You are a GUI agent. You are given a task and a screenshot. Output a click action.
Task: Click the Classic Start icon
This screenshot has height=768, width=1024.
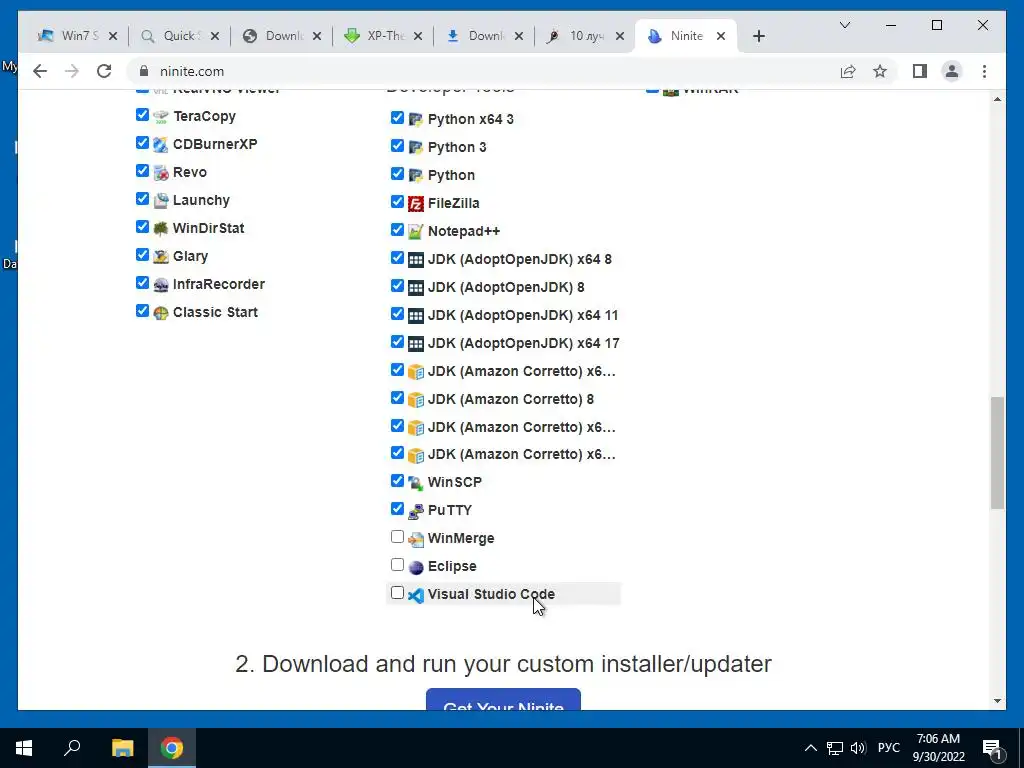161,313
